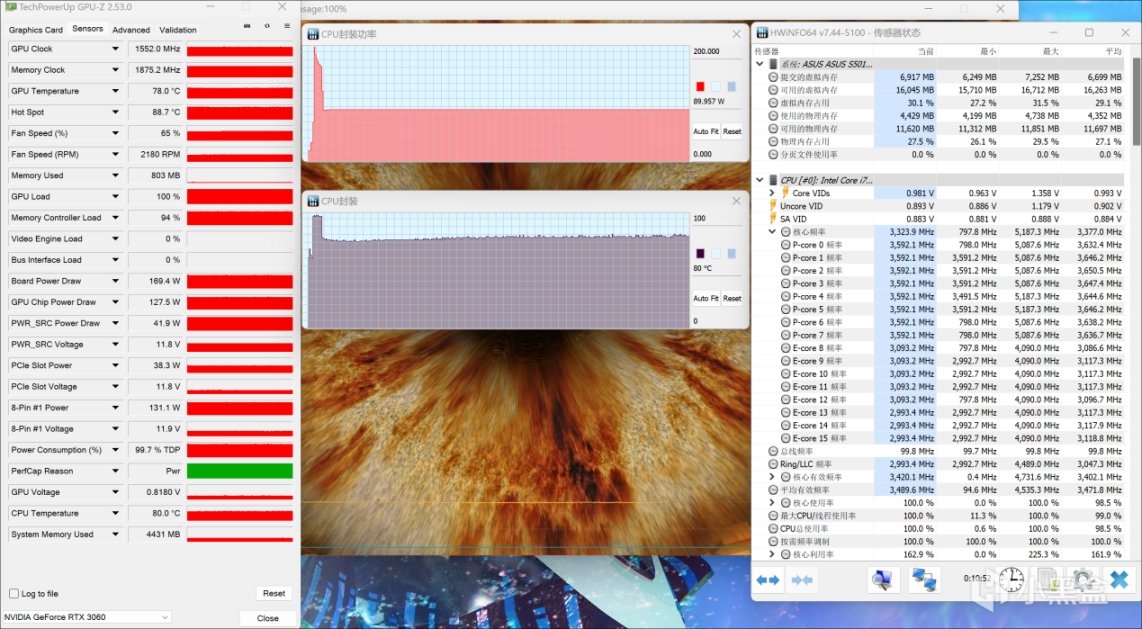Open the PerfCap Reason sensor dropdown
Screen dimensions: 1142x629
point(115,471)
